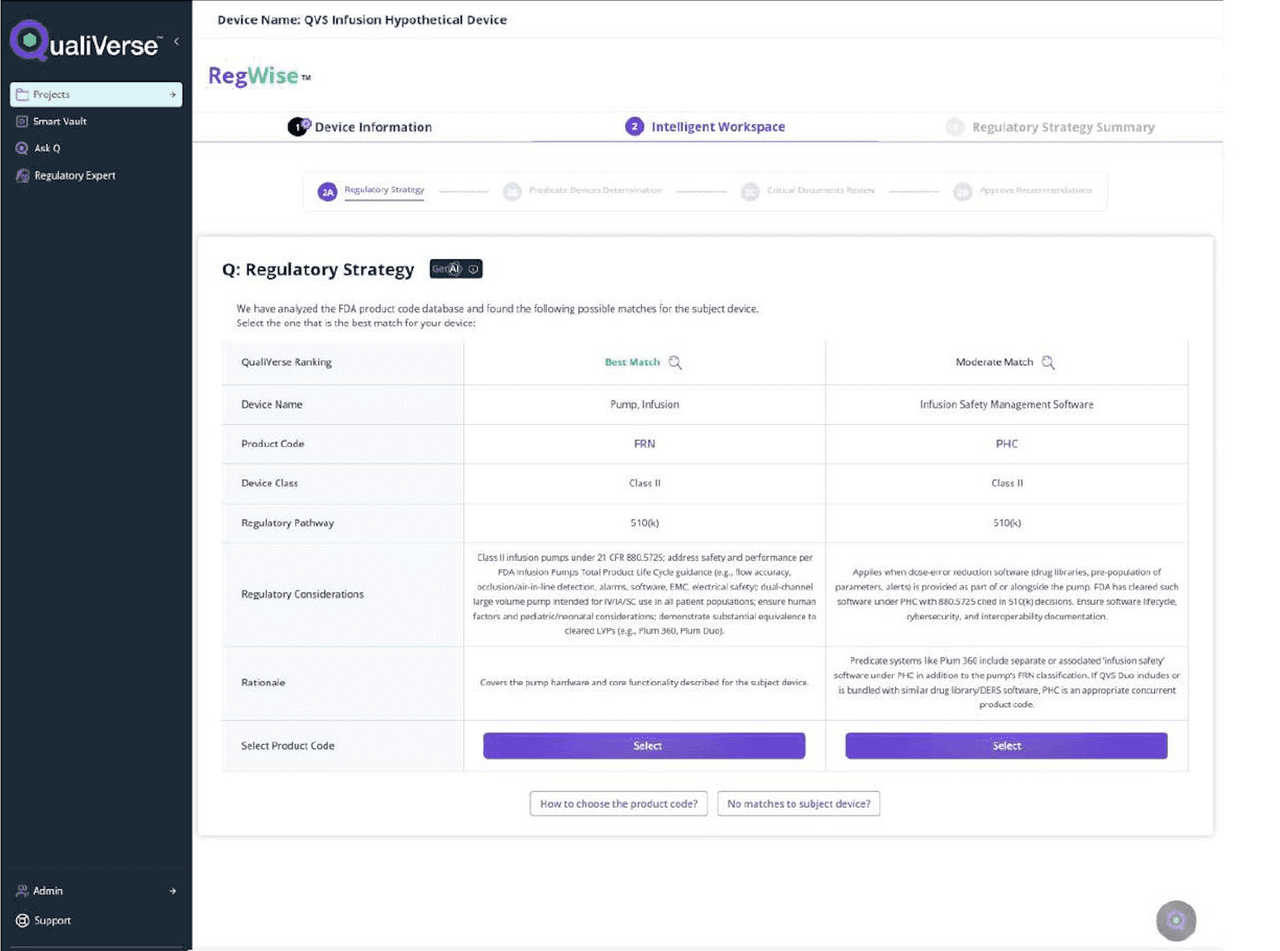Click the Admin user icon

pyautogui.click(x=22, y=890)
